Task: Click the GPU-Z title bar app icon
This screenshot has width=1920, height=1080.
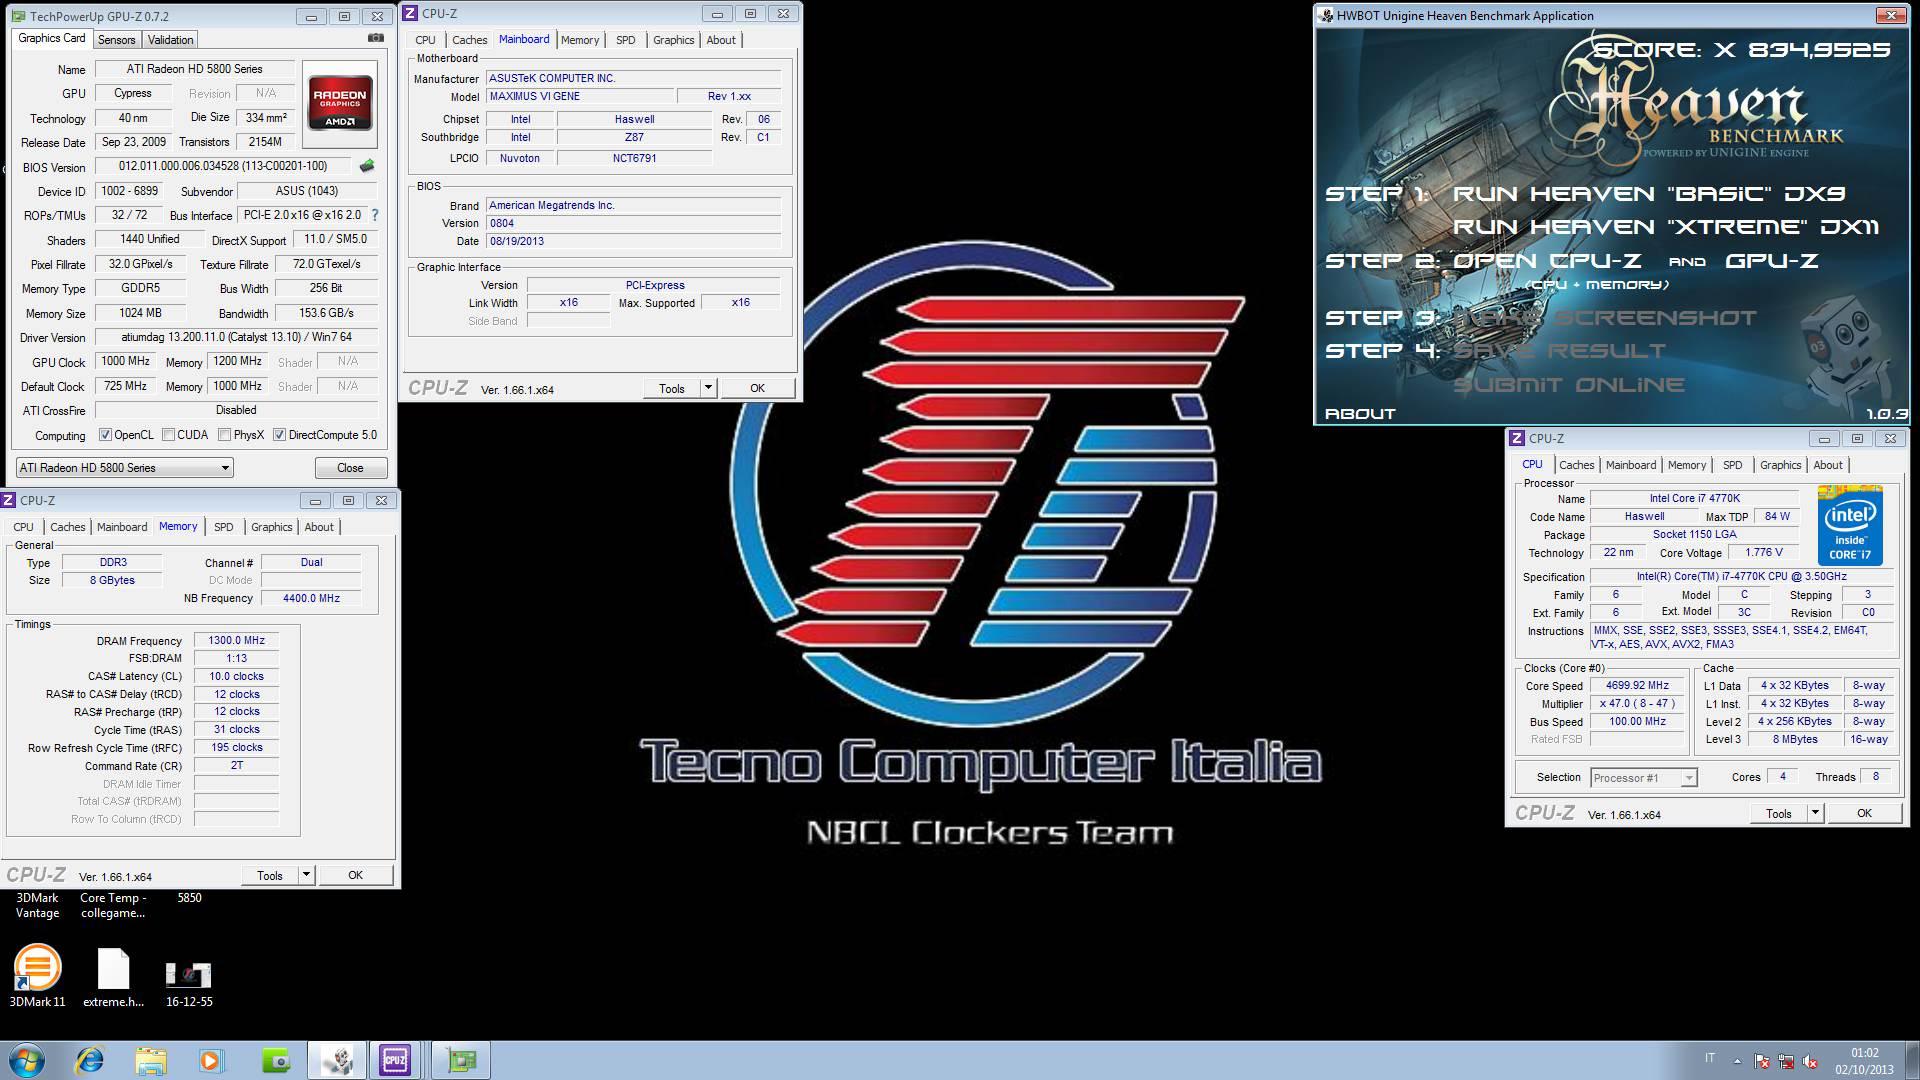Action: click(x=20, y=16)
